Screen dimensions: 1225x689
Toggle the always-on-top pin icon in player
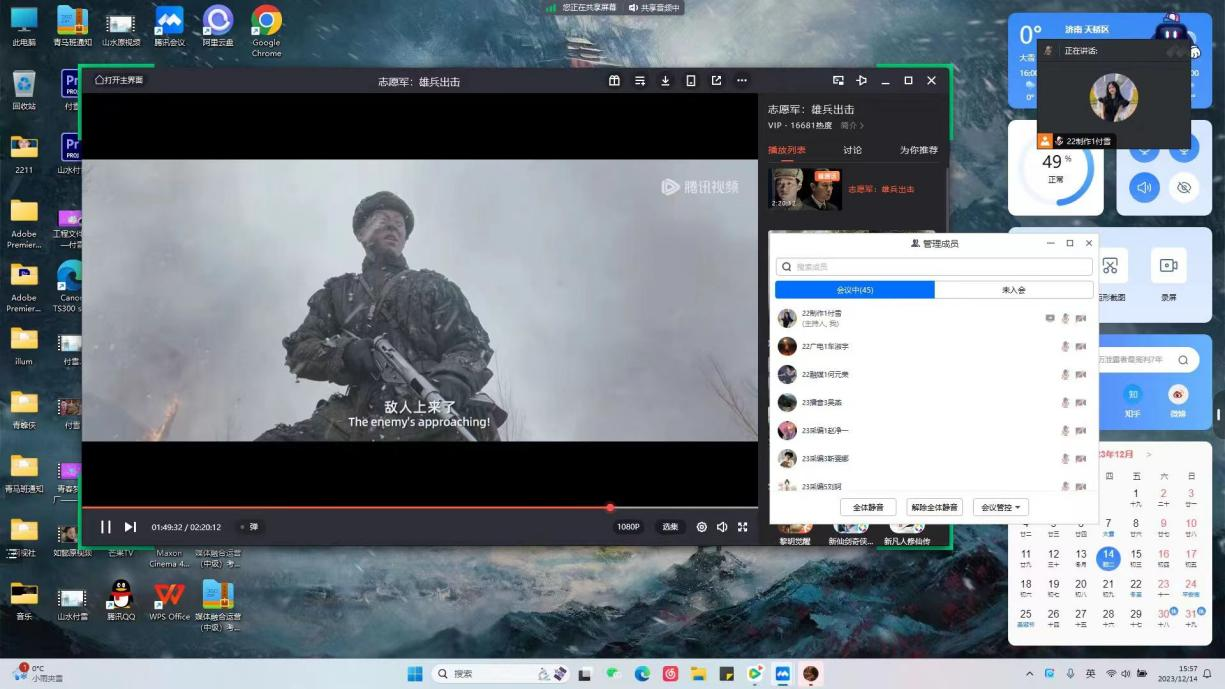point(862,81)
